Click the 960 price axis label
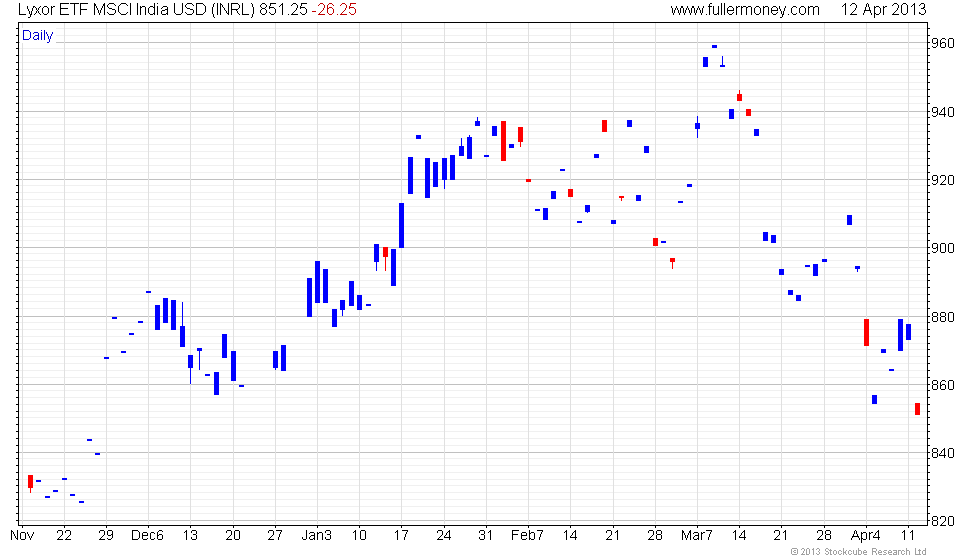Image resolution: width=980 pixels, height=560 pixels. pyautogui.click(x=943, y=43)
